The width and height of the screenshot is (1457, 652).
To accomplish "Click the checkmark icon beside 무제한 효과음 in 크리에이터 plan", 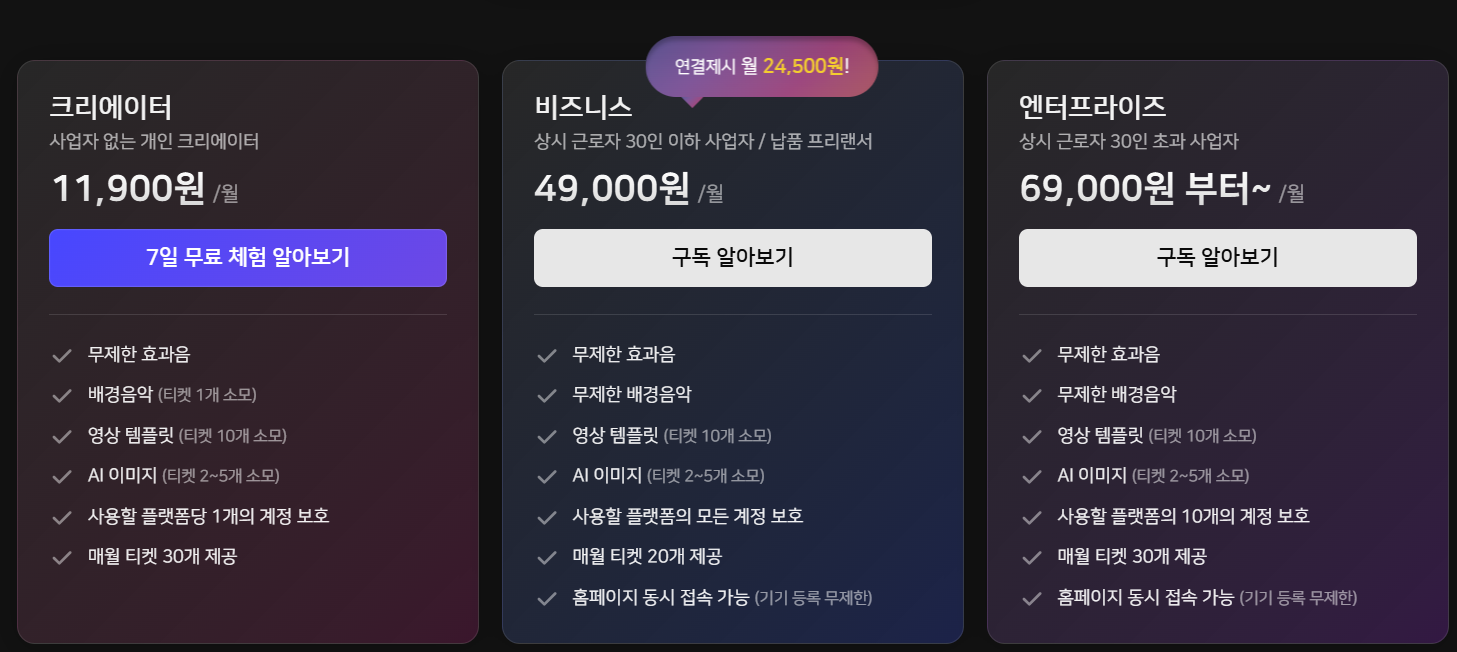I will 64,354.
